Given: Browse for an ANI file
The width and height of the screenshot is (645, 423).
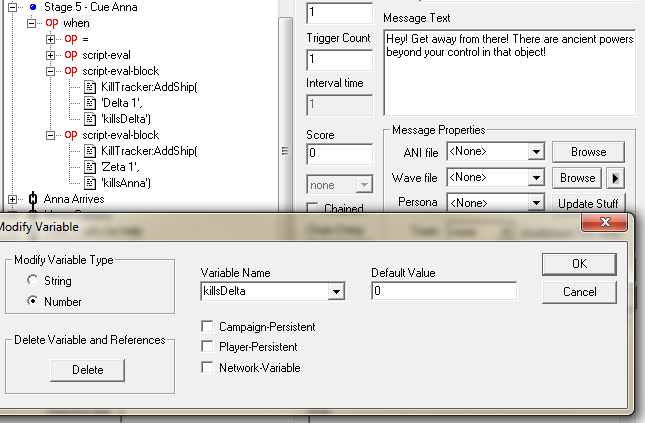Looking at the screenshot, I should [588, 152].
